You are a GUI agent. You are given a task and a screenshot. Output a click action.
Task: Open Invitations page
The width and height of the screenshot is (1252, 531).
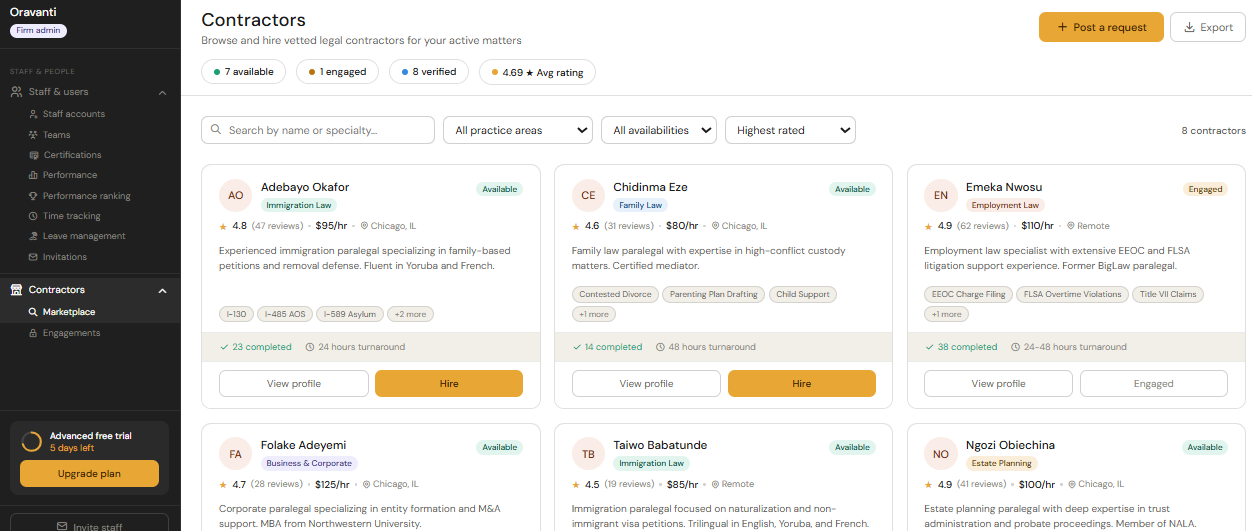(x=64, y=257)
